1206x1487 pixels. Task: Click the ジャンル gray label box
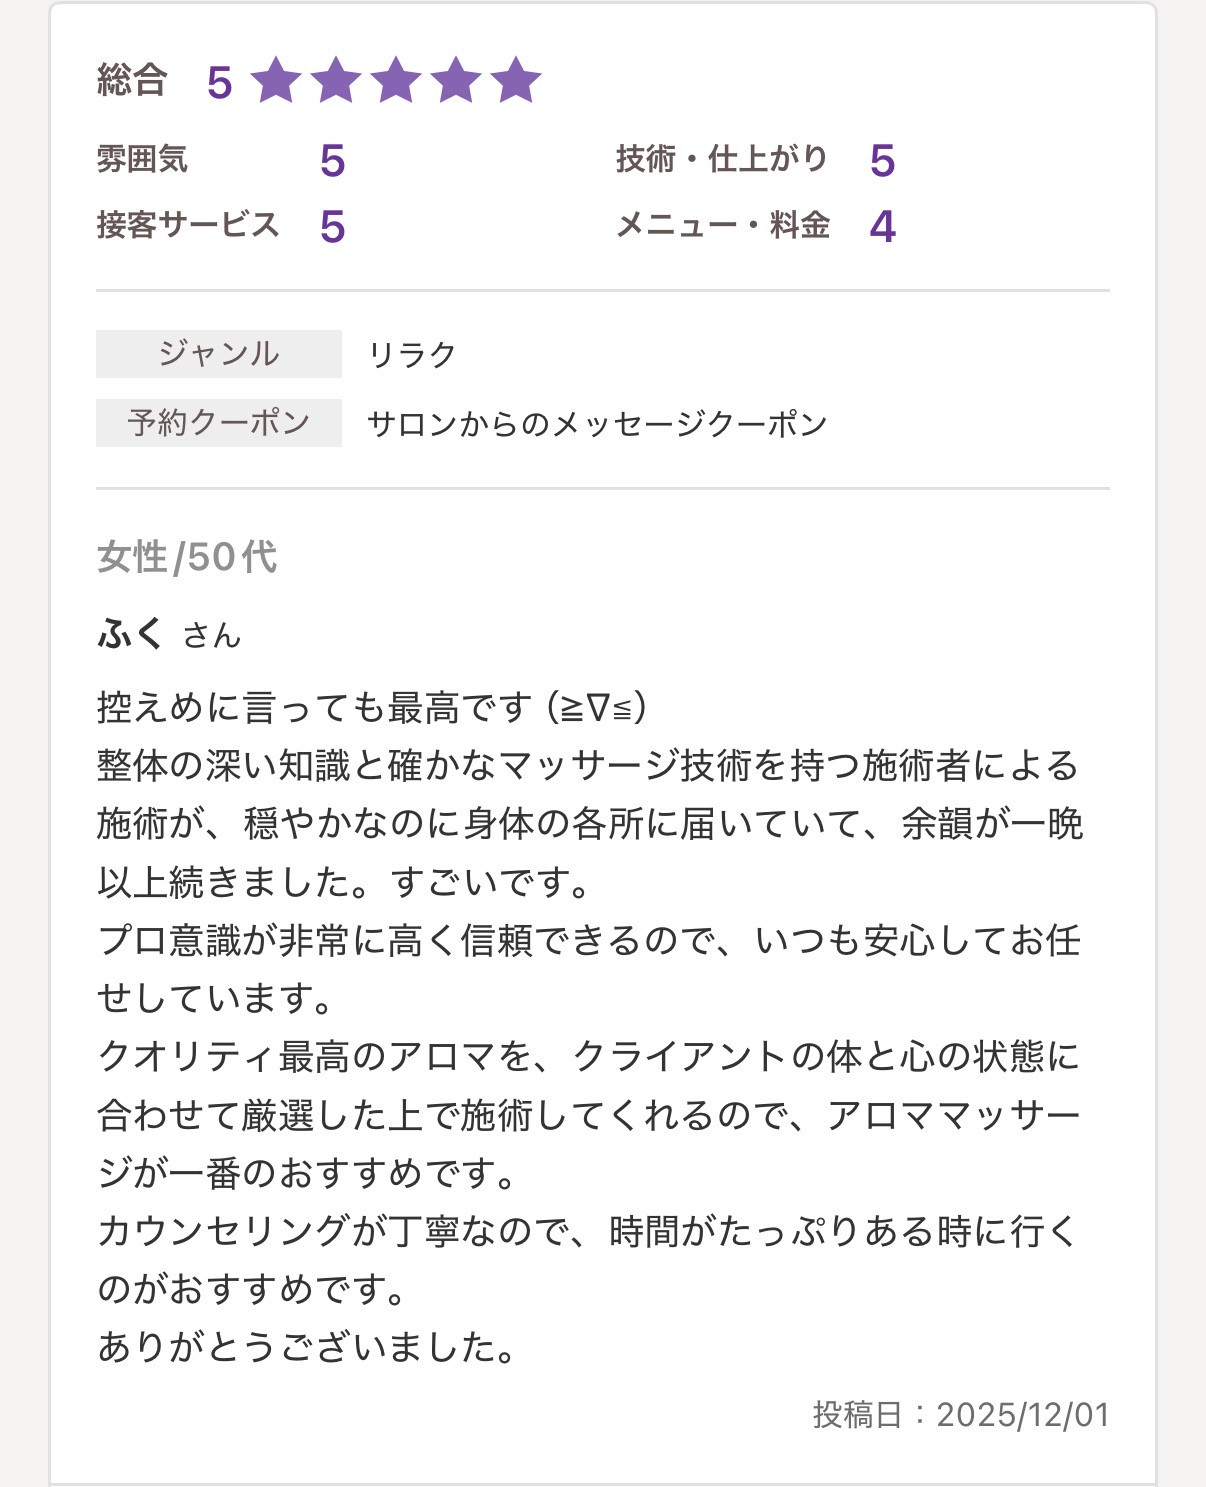point(219,354)
